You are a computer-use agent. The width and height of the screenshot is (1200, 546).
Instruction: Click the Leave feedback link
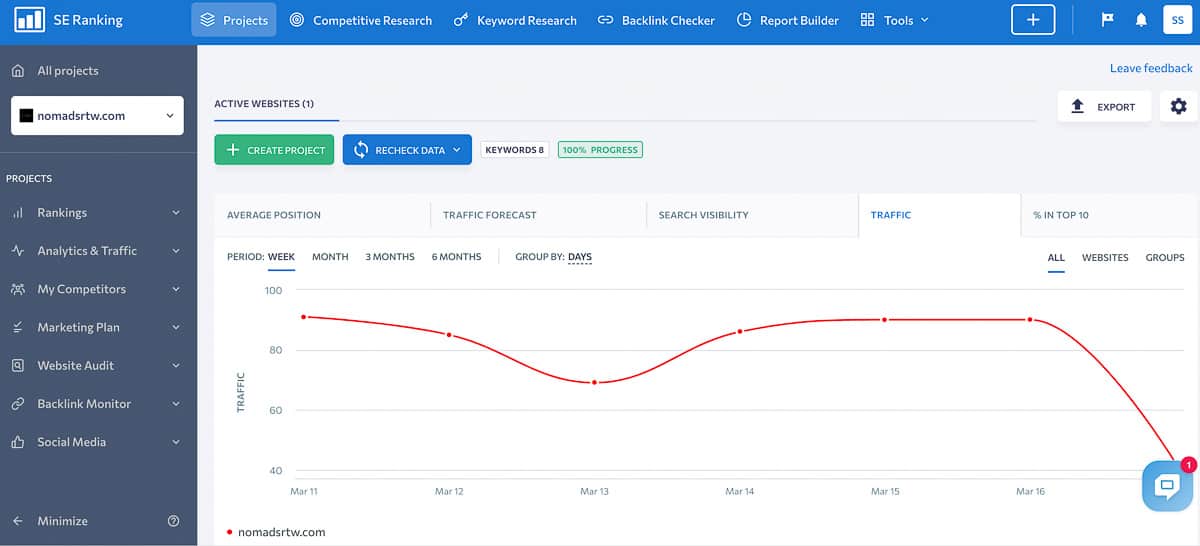click(x=1151, y=68)
